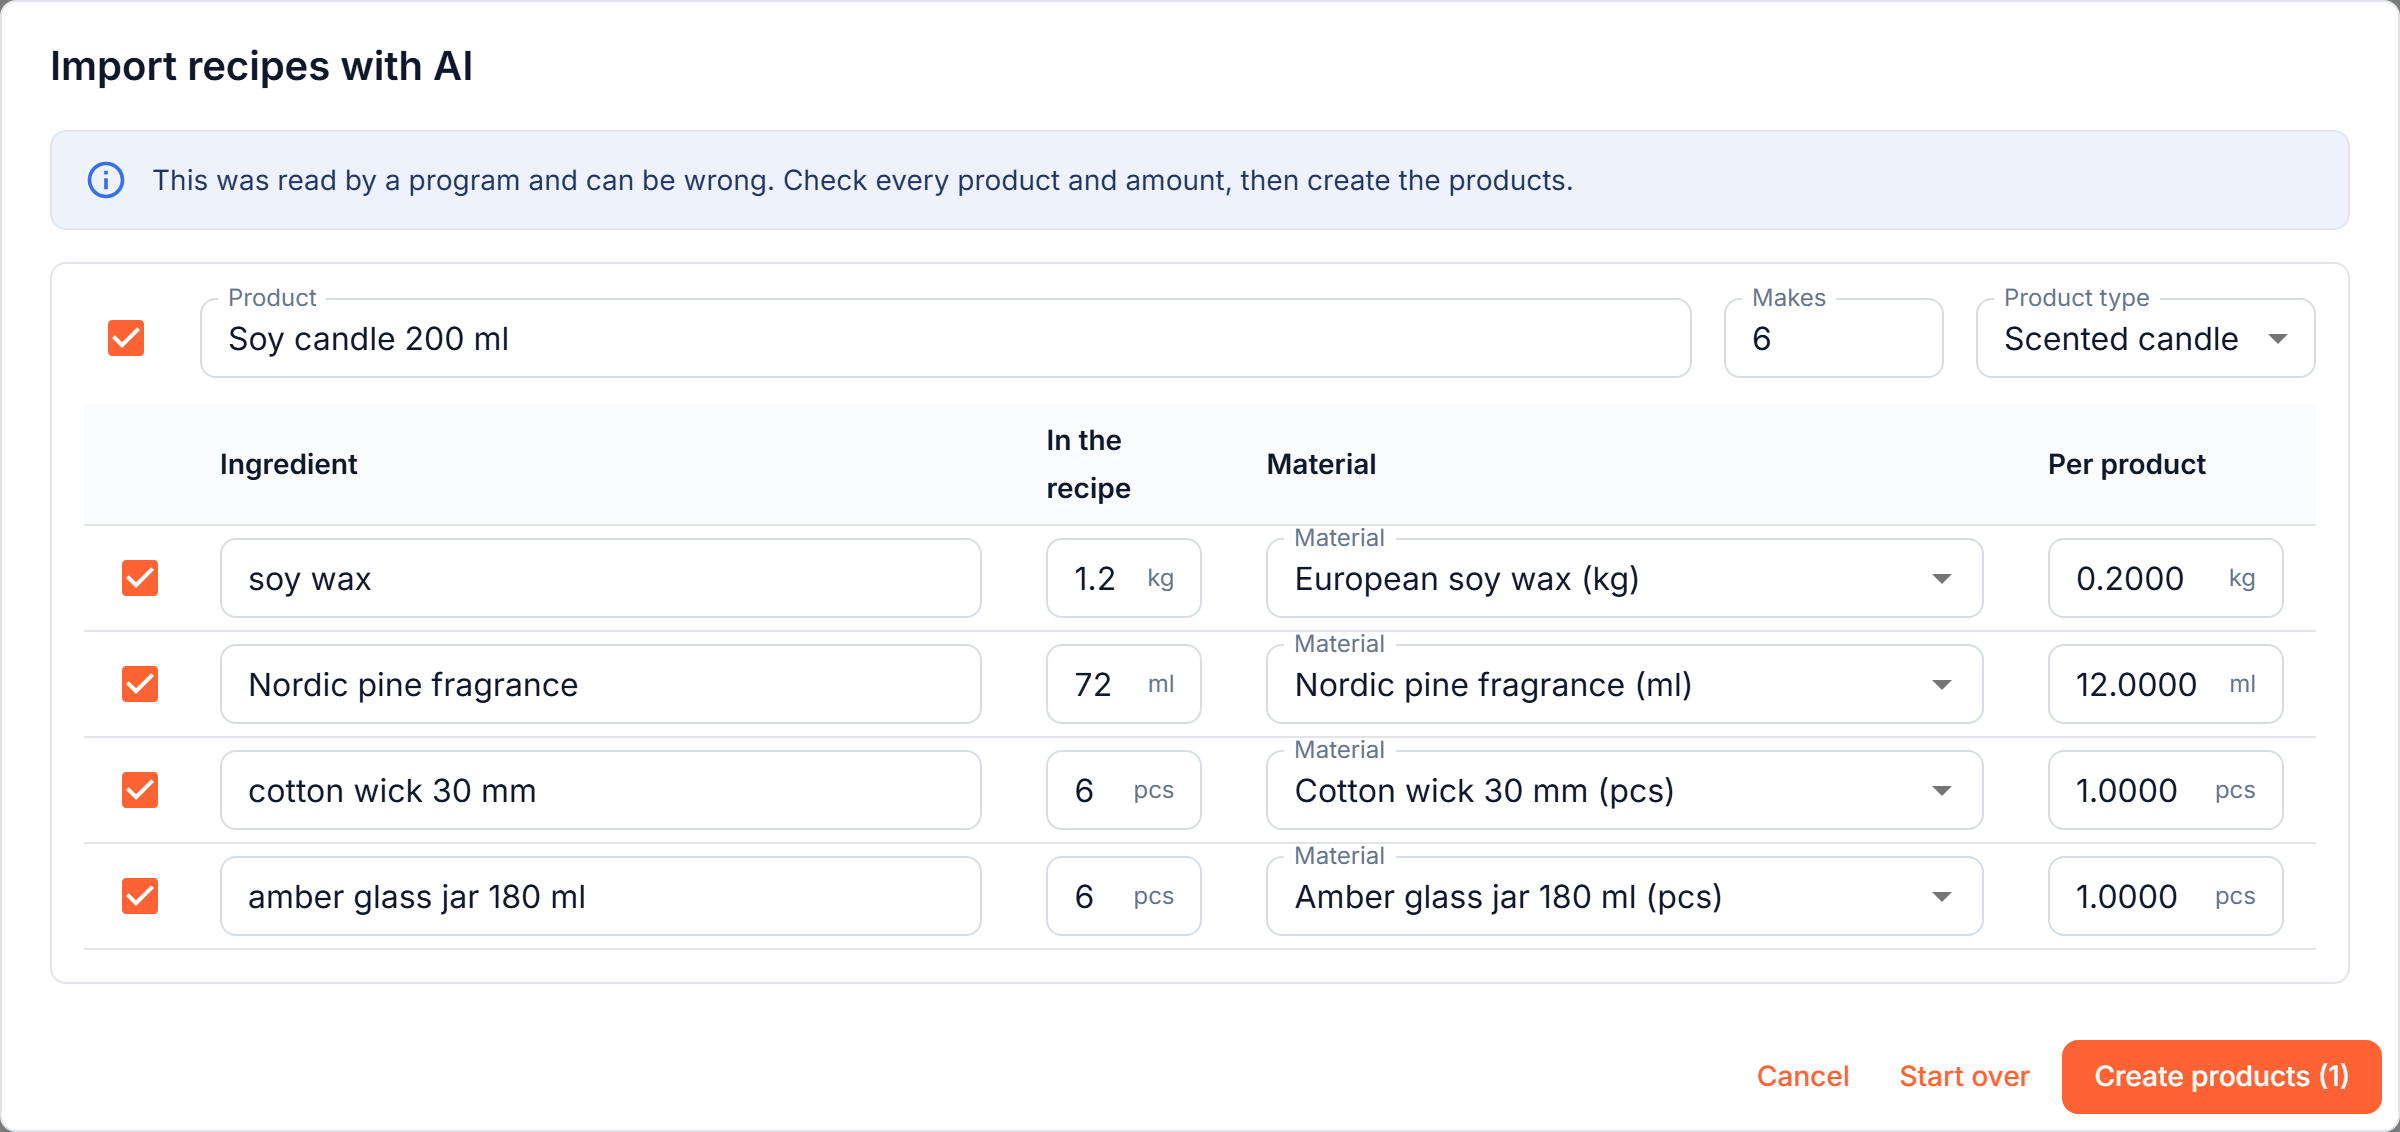Viewport: 2400px width, 1132px height.
Task: Open the European soy wax (kg) material dropdown
Action: click(x=1624, y=578)
